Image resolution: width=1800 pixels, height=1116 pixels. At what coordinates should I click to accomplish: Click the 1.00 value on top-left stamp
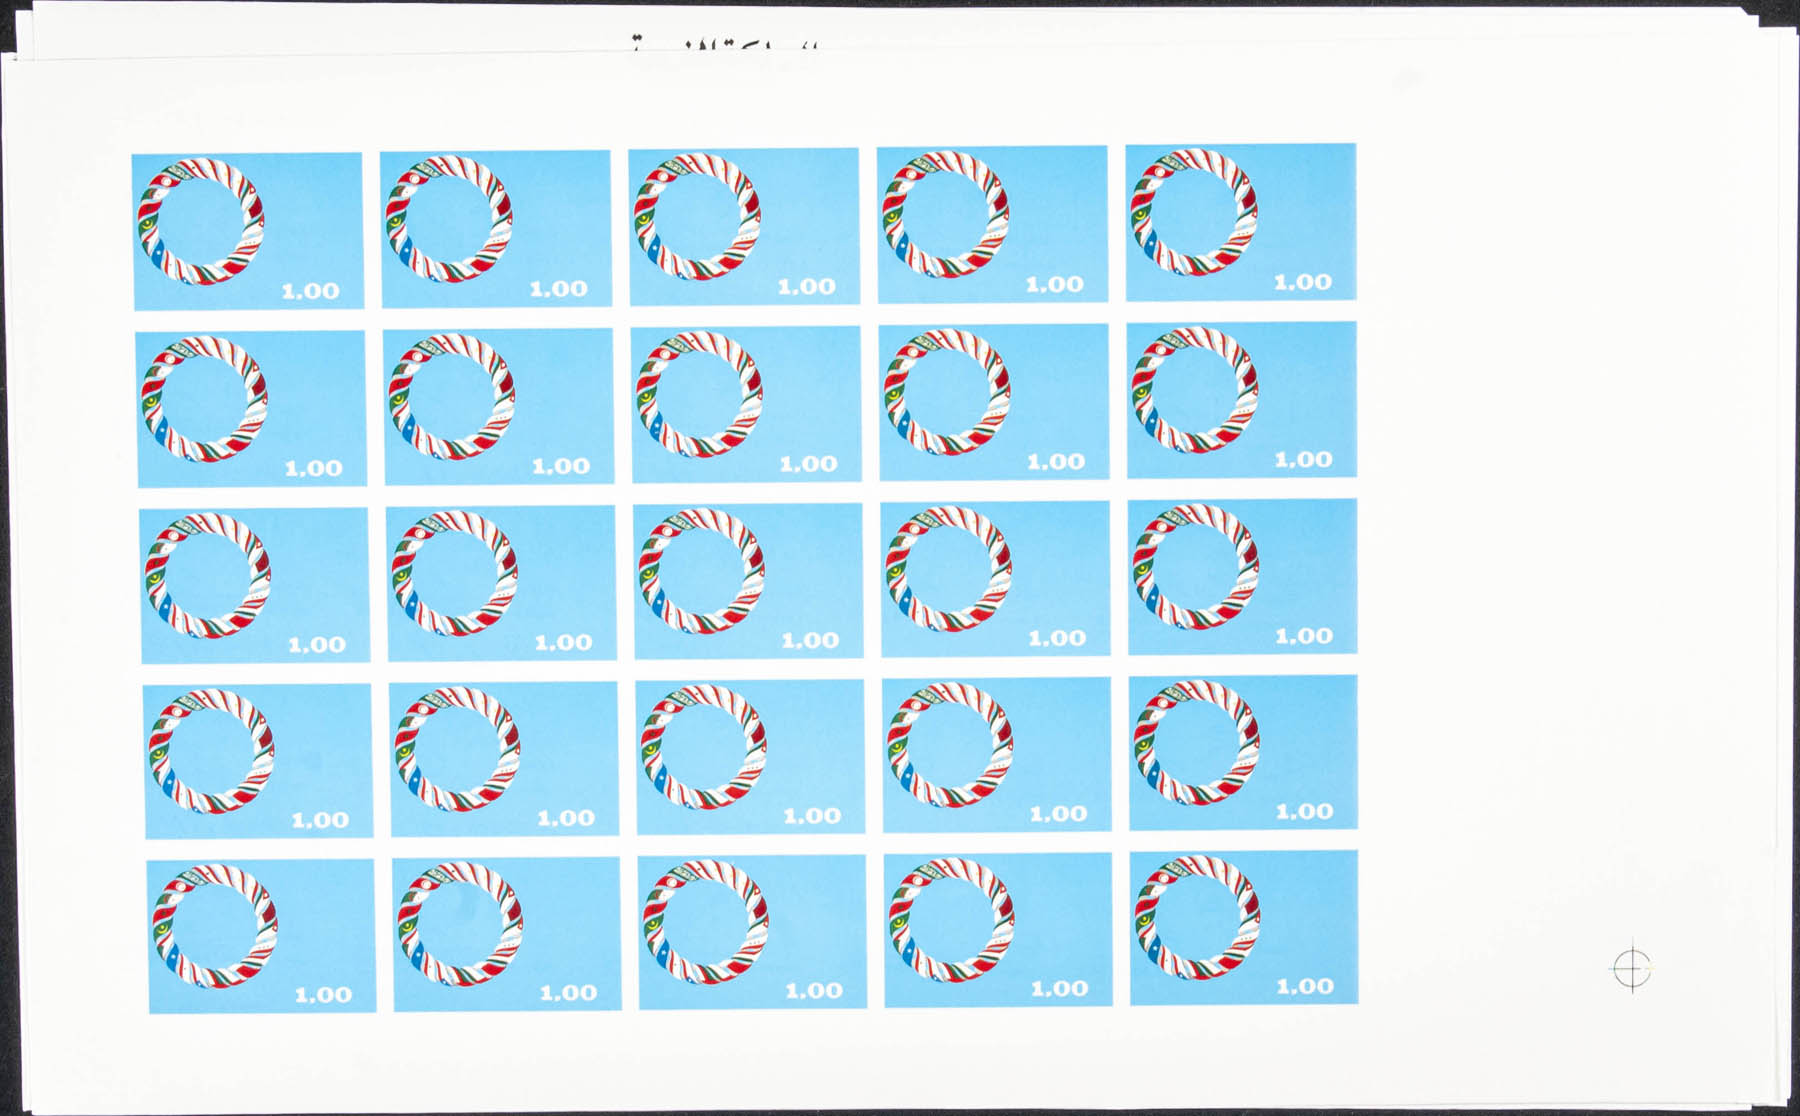pos(310,291)
